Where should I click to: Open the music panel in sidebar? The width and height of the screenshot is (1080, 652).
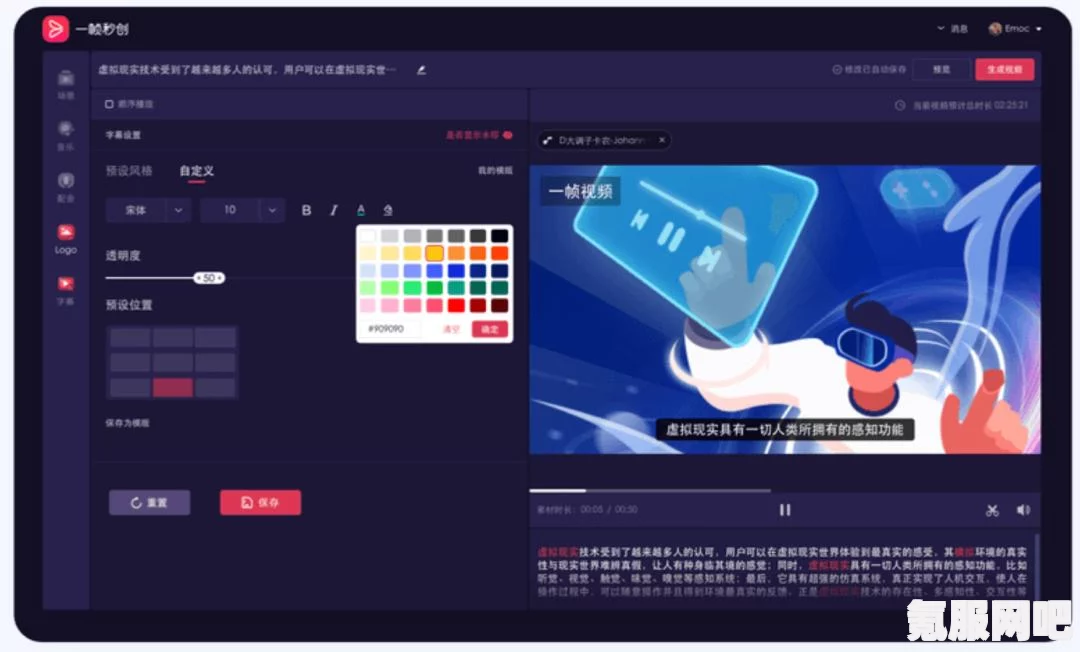65,135
